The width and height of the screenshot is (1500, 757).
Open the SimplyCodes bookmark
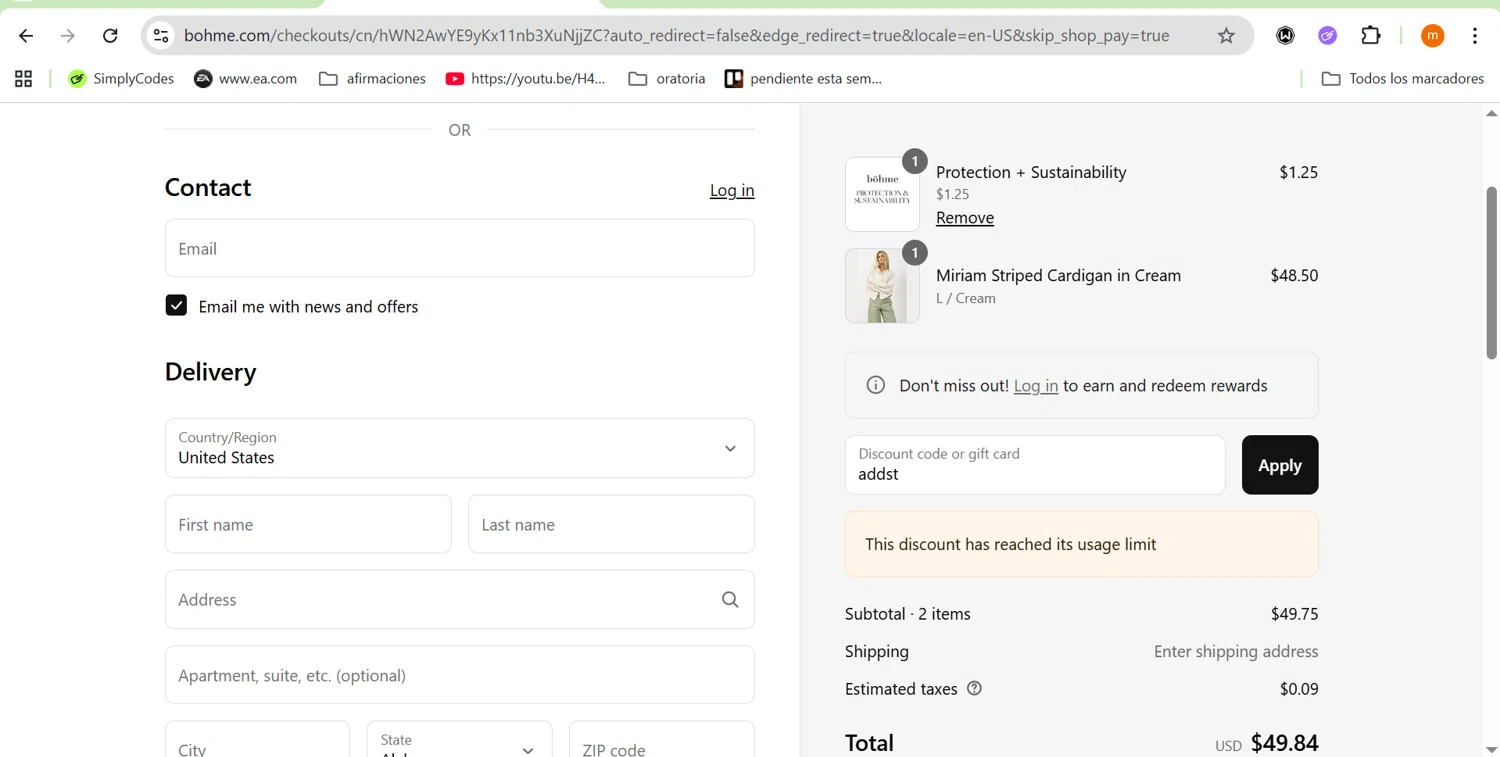tap(121, 79)
